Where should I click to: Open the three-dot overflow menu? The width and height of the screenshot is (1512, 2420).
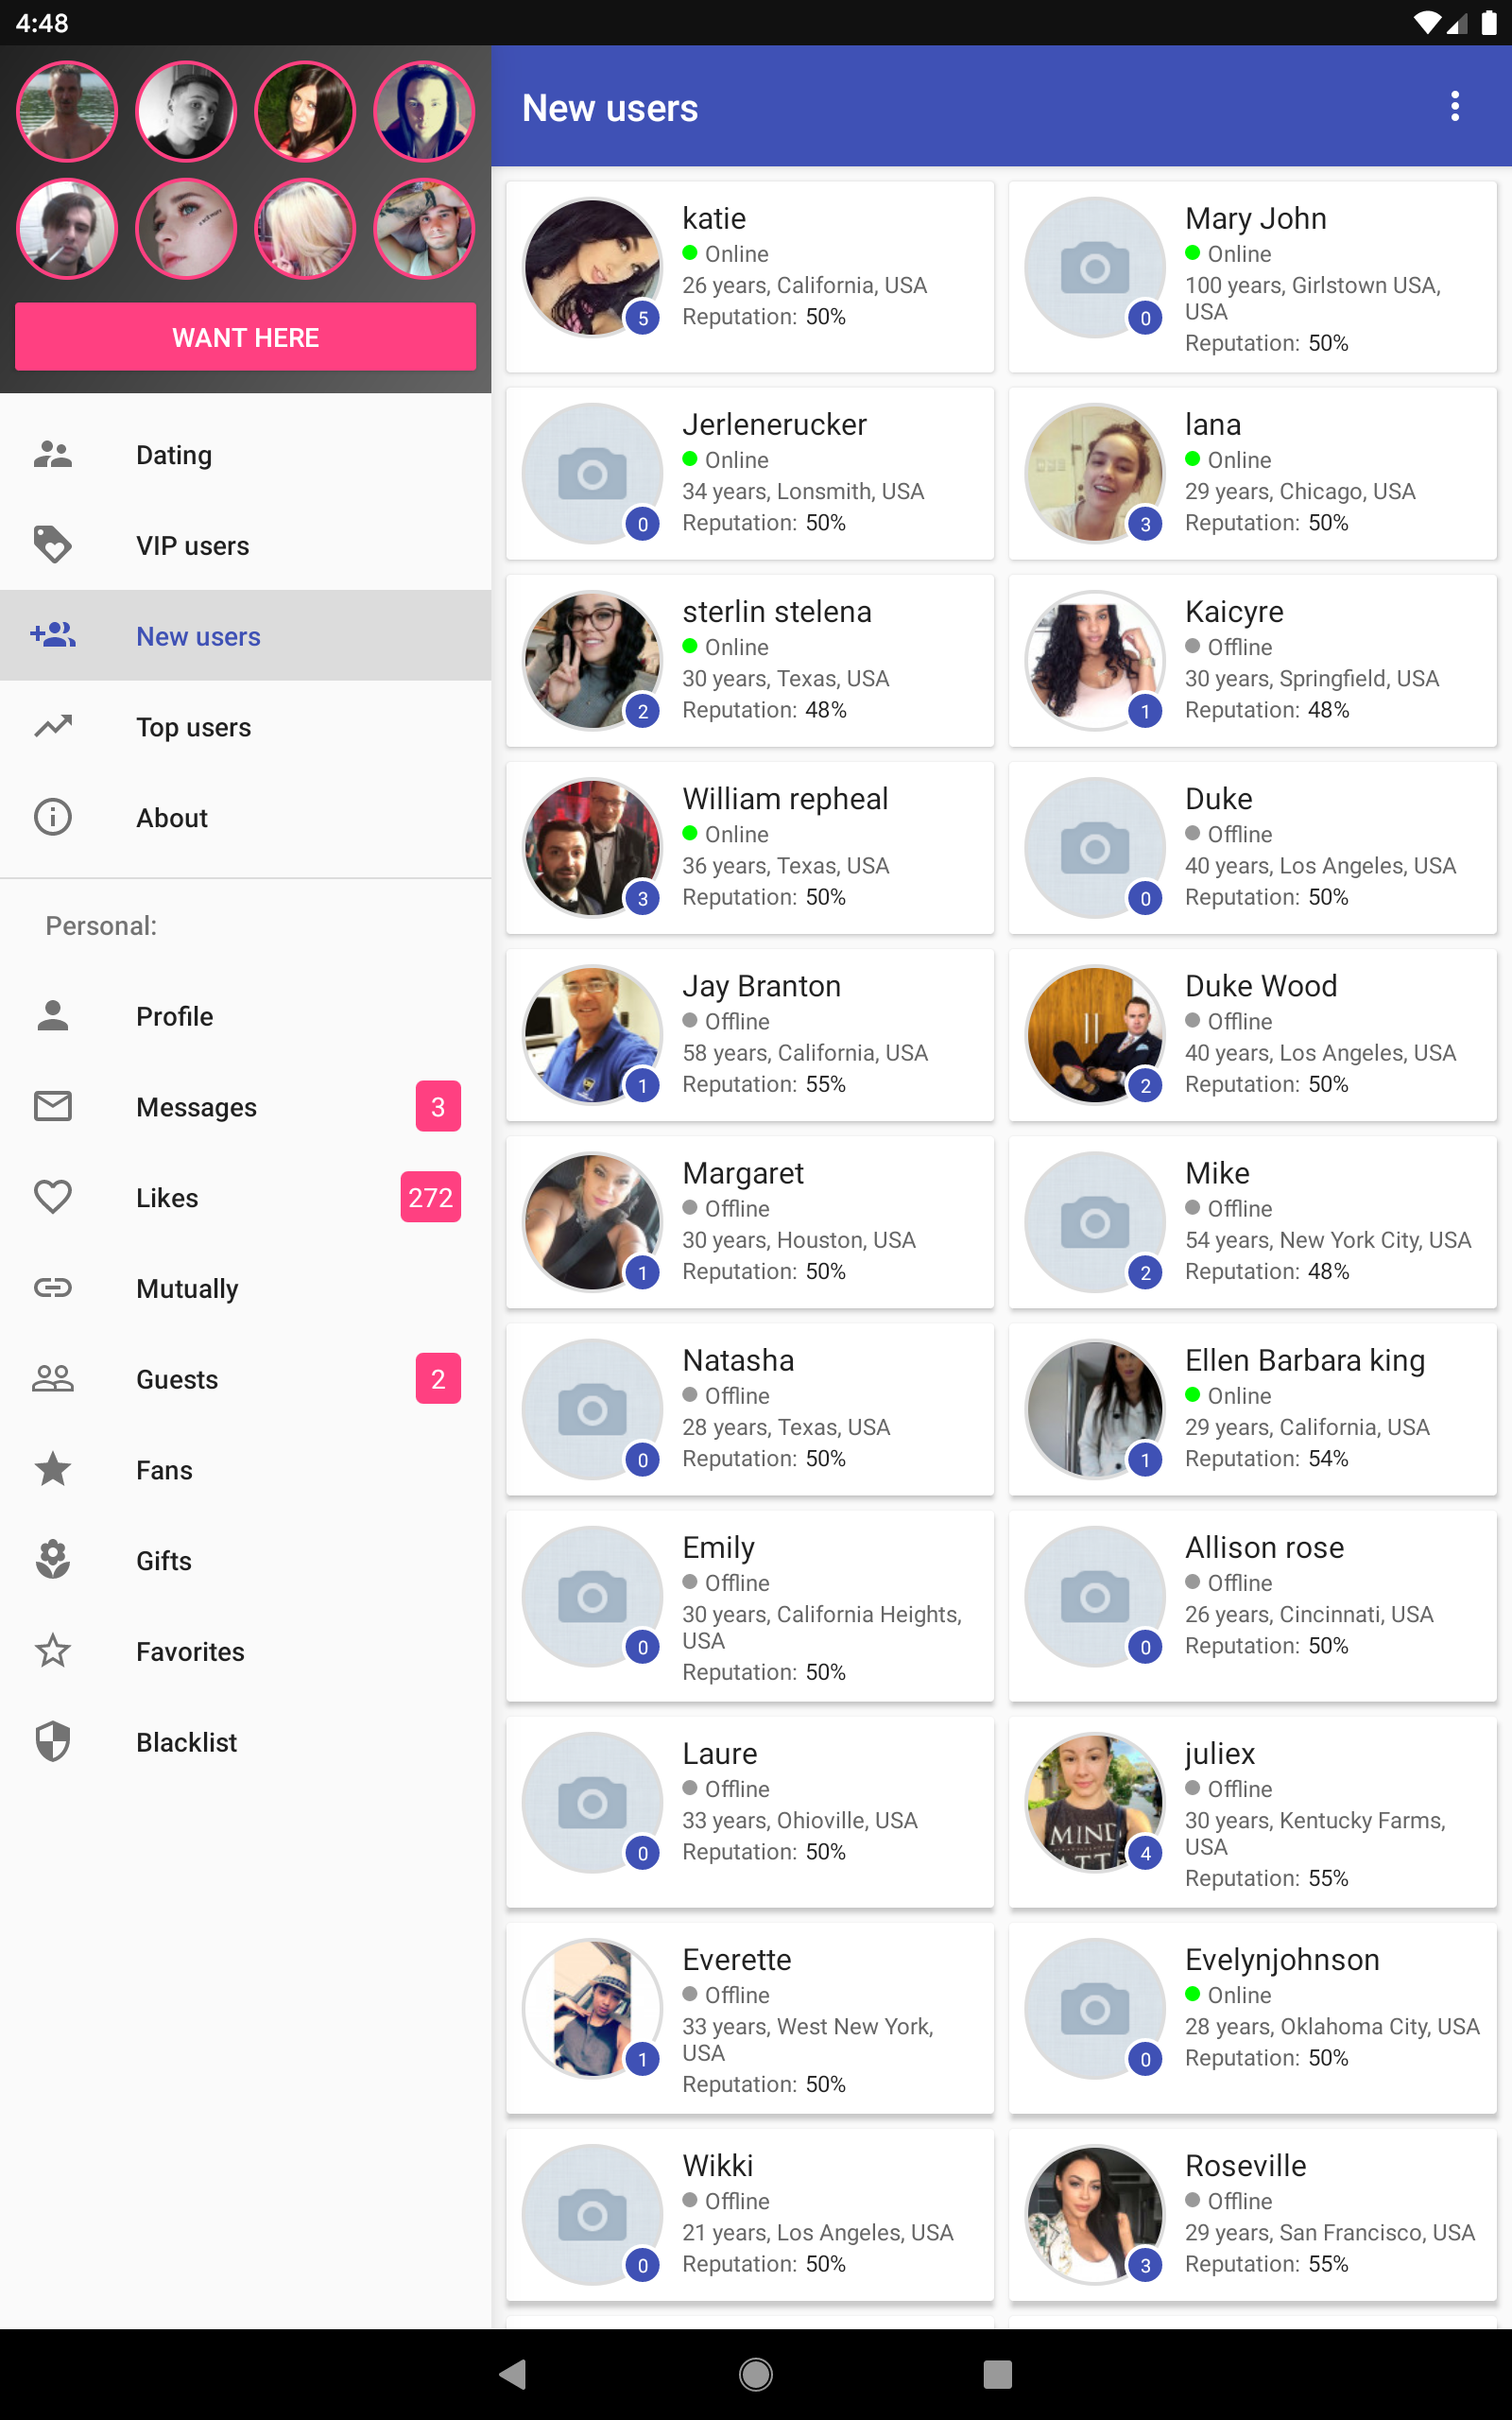1454,106
